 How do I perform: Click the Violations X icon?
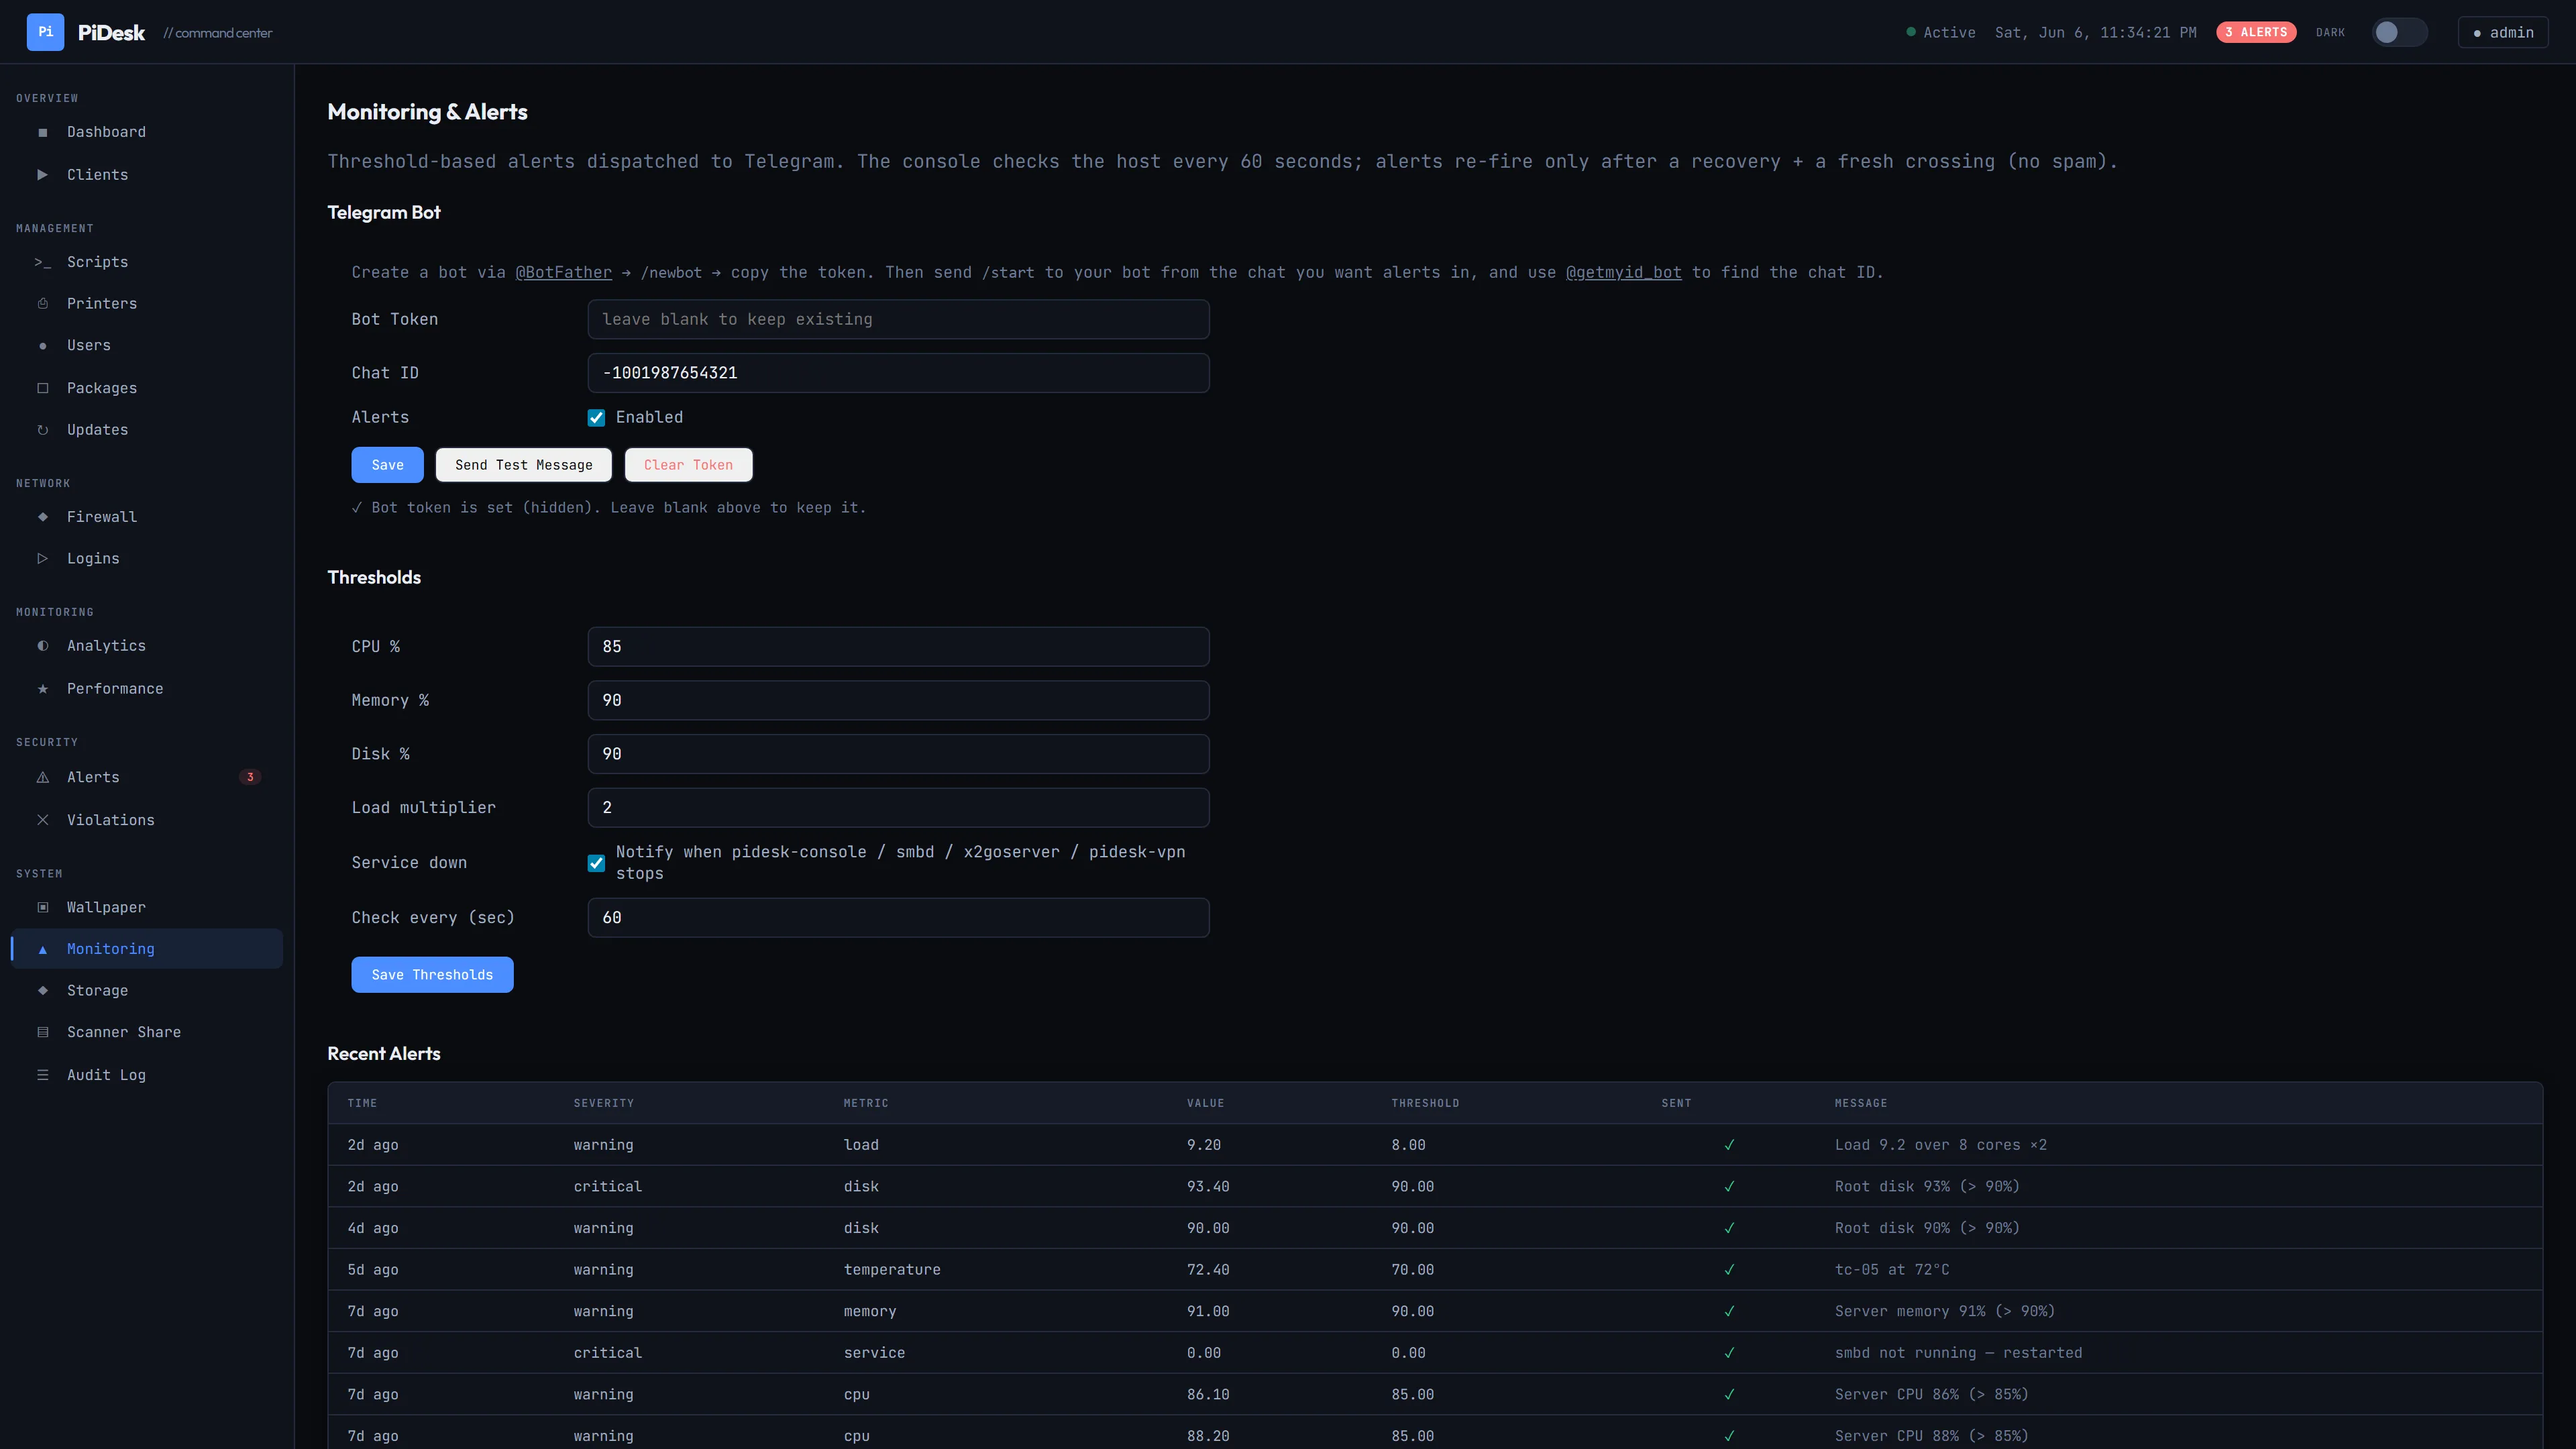point(42,820)
